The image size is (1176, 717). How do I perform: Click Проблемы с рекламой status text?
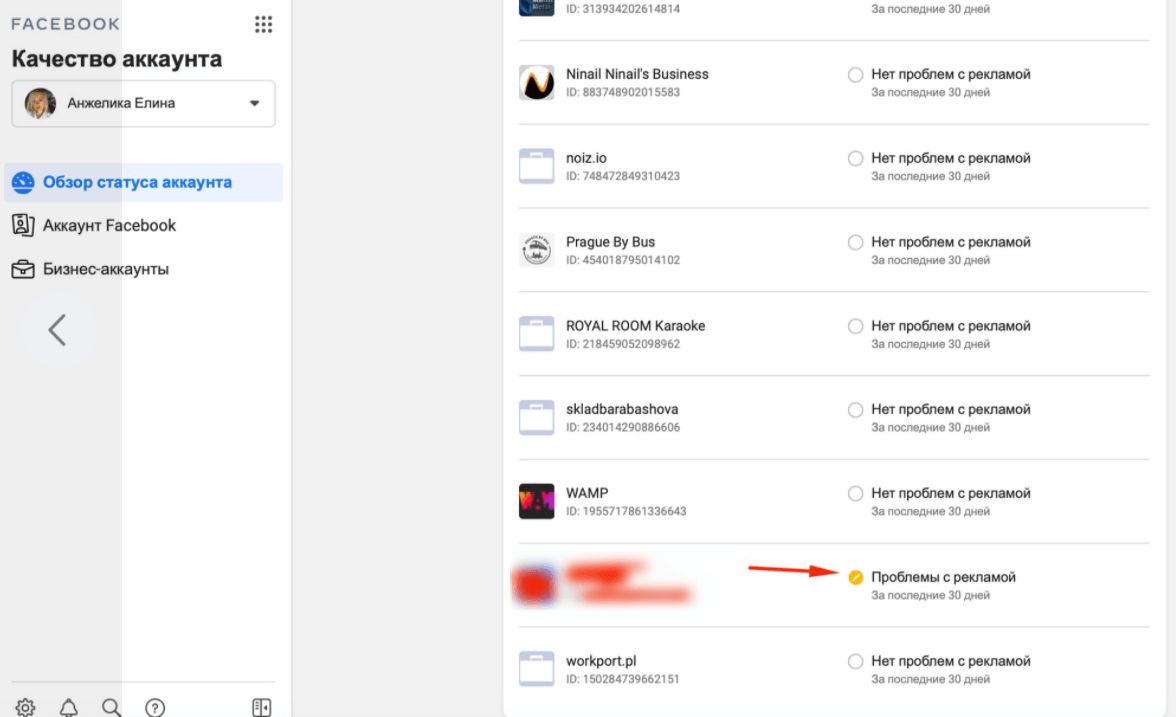[943, 578]
